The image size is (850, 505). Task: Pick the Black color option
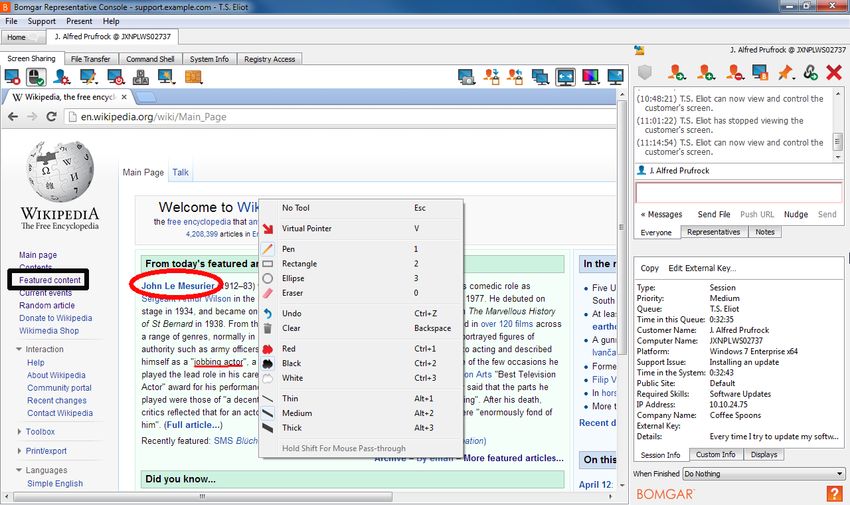tap(362, 363)
